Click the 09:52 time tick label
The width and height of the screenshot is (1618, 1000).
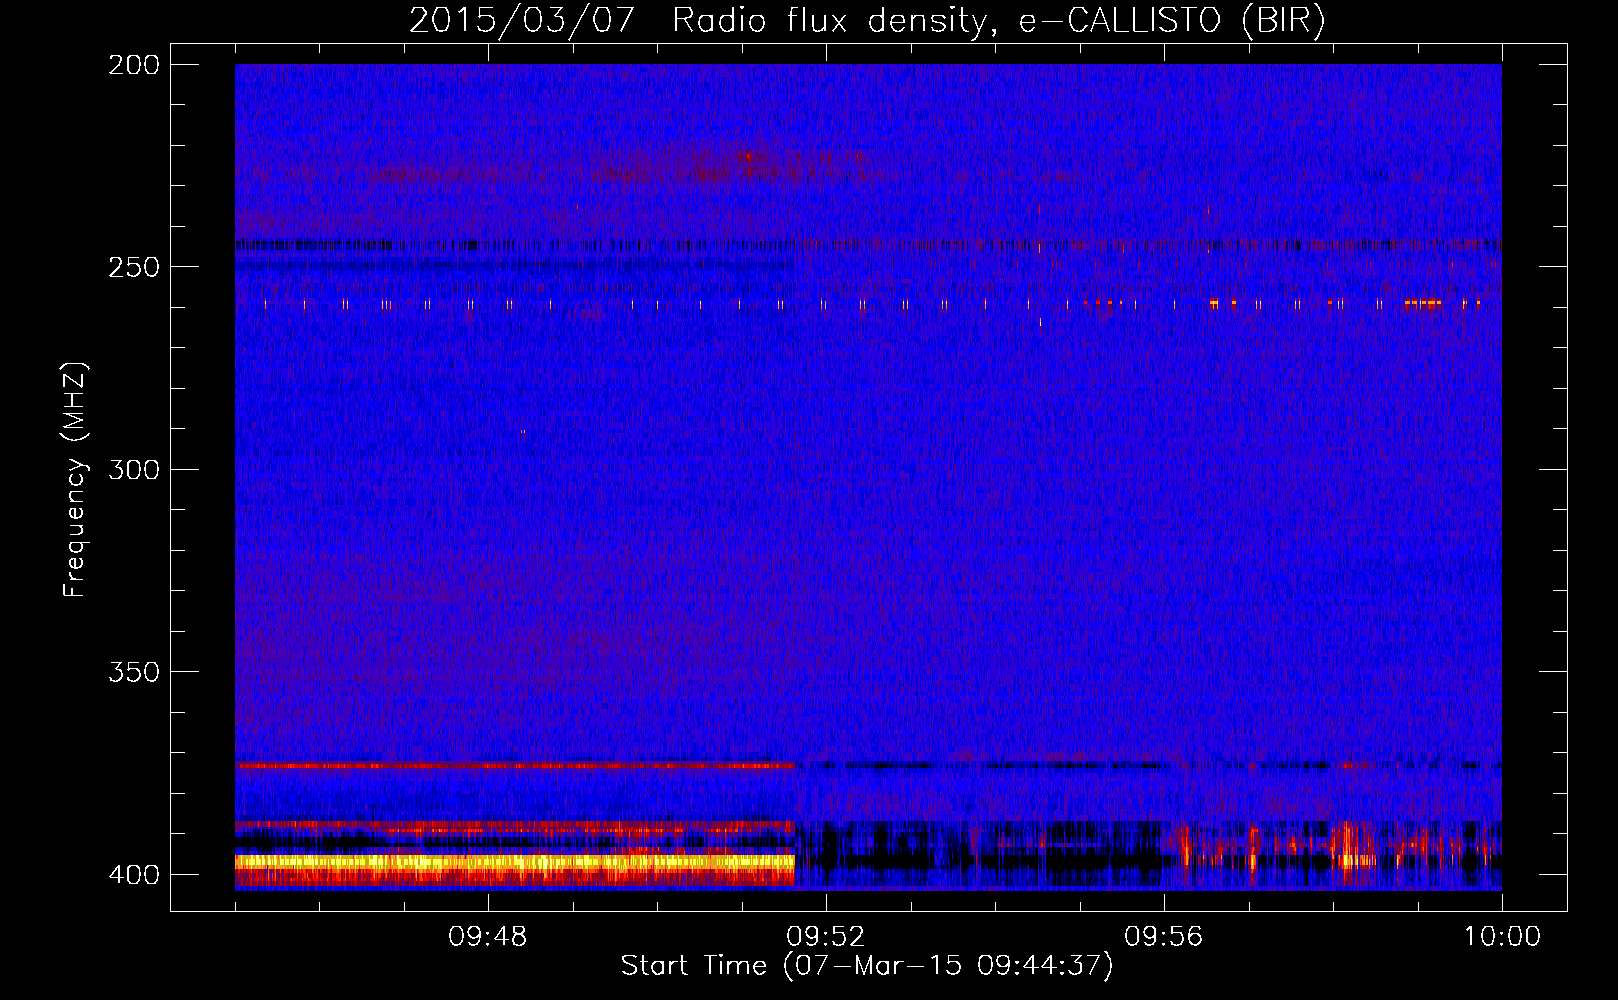click(x=826, y=937)
